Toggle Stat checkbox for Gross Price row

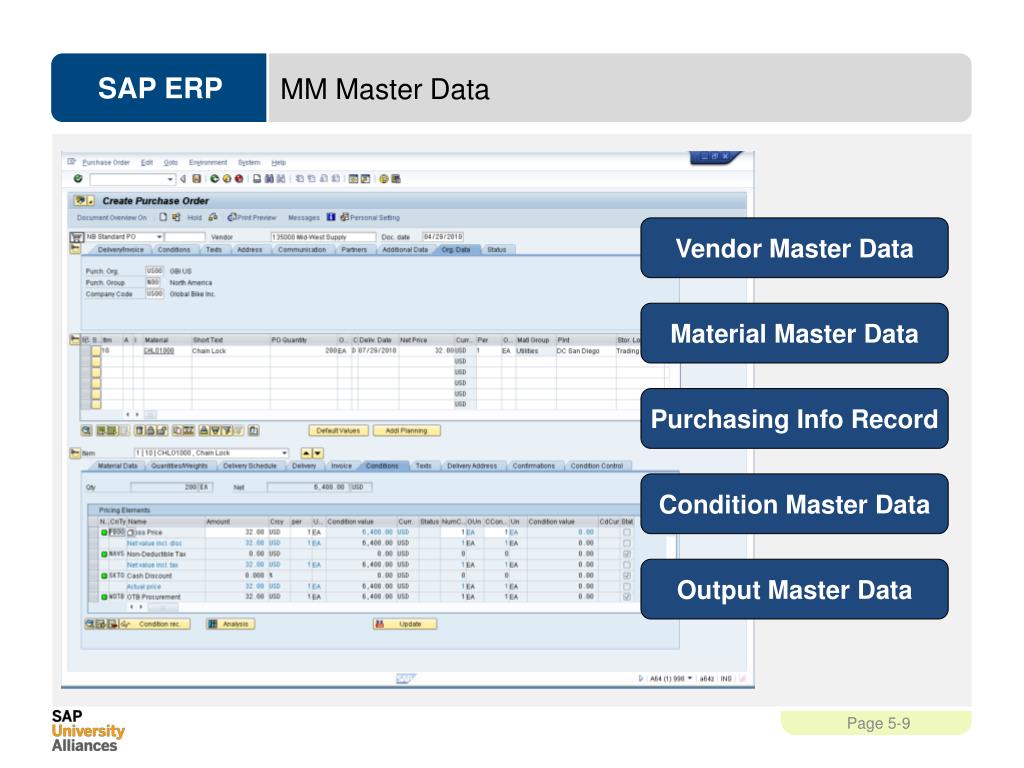tap(627, 532)
